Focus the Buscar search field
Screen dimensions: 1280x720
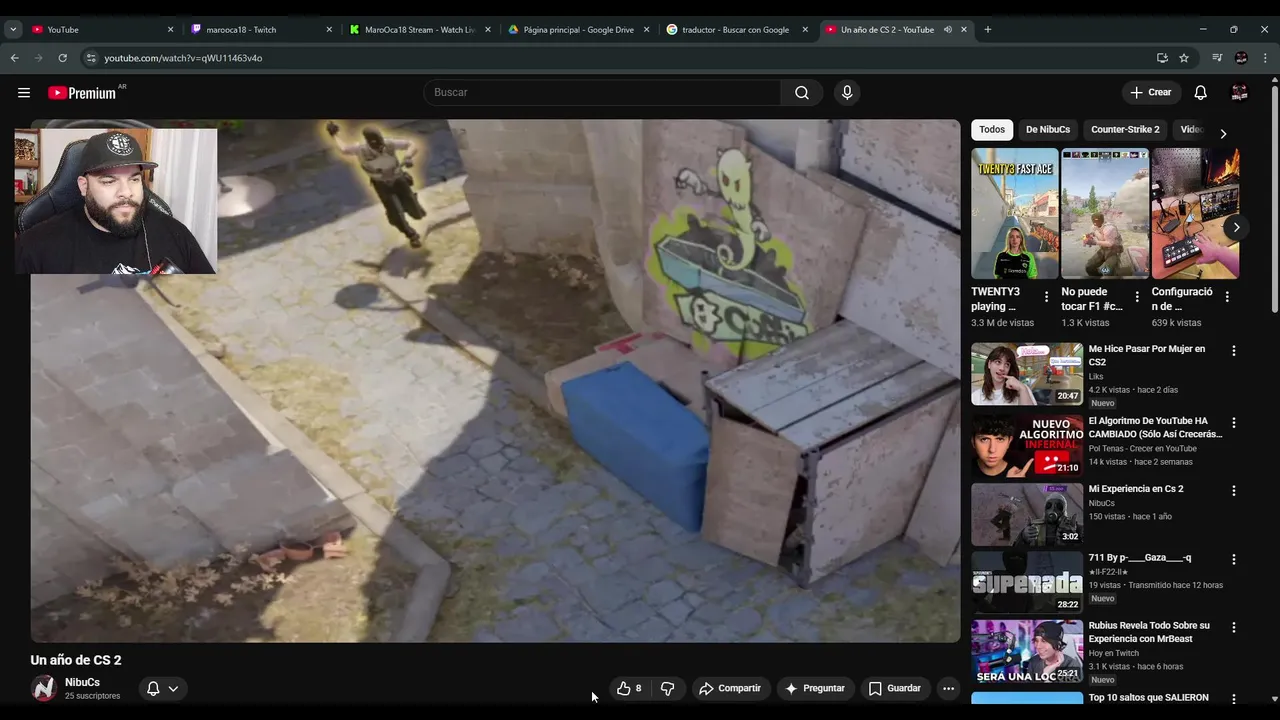(603, 92)
